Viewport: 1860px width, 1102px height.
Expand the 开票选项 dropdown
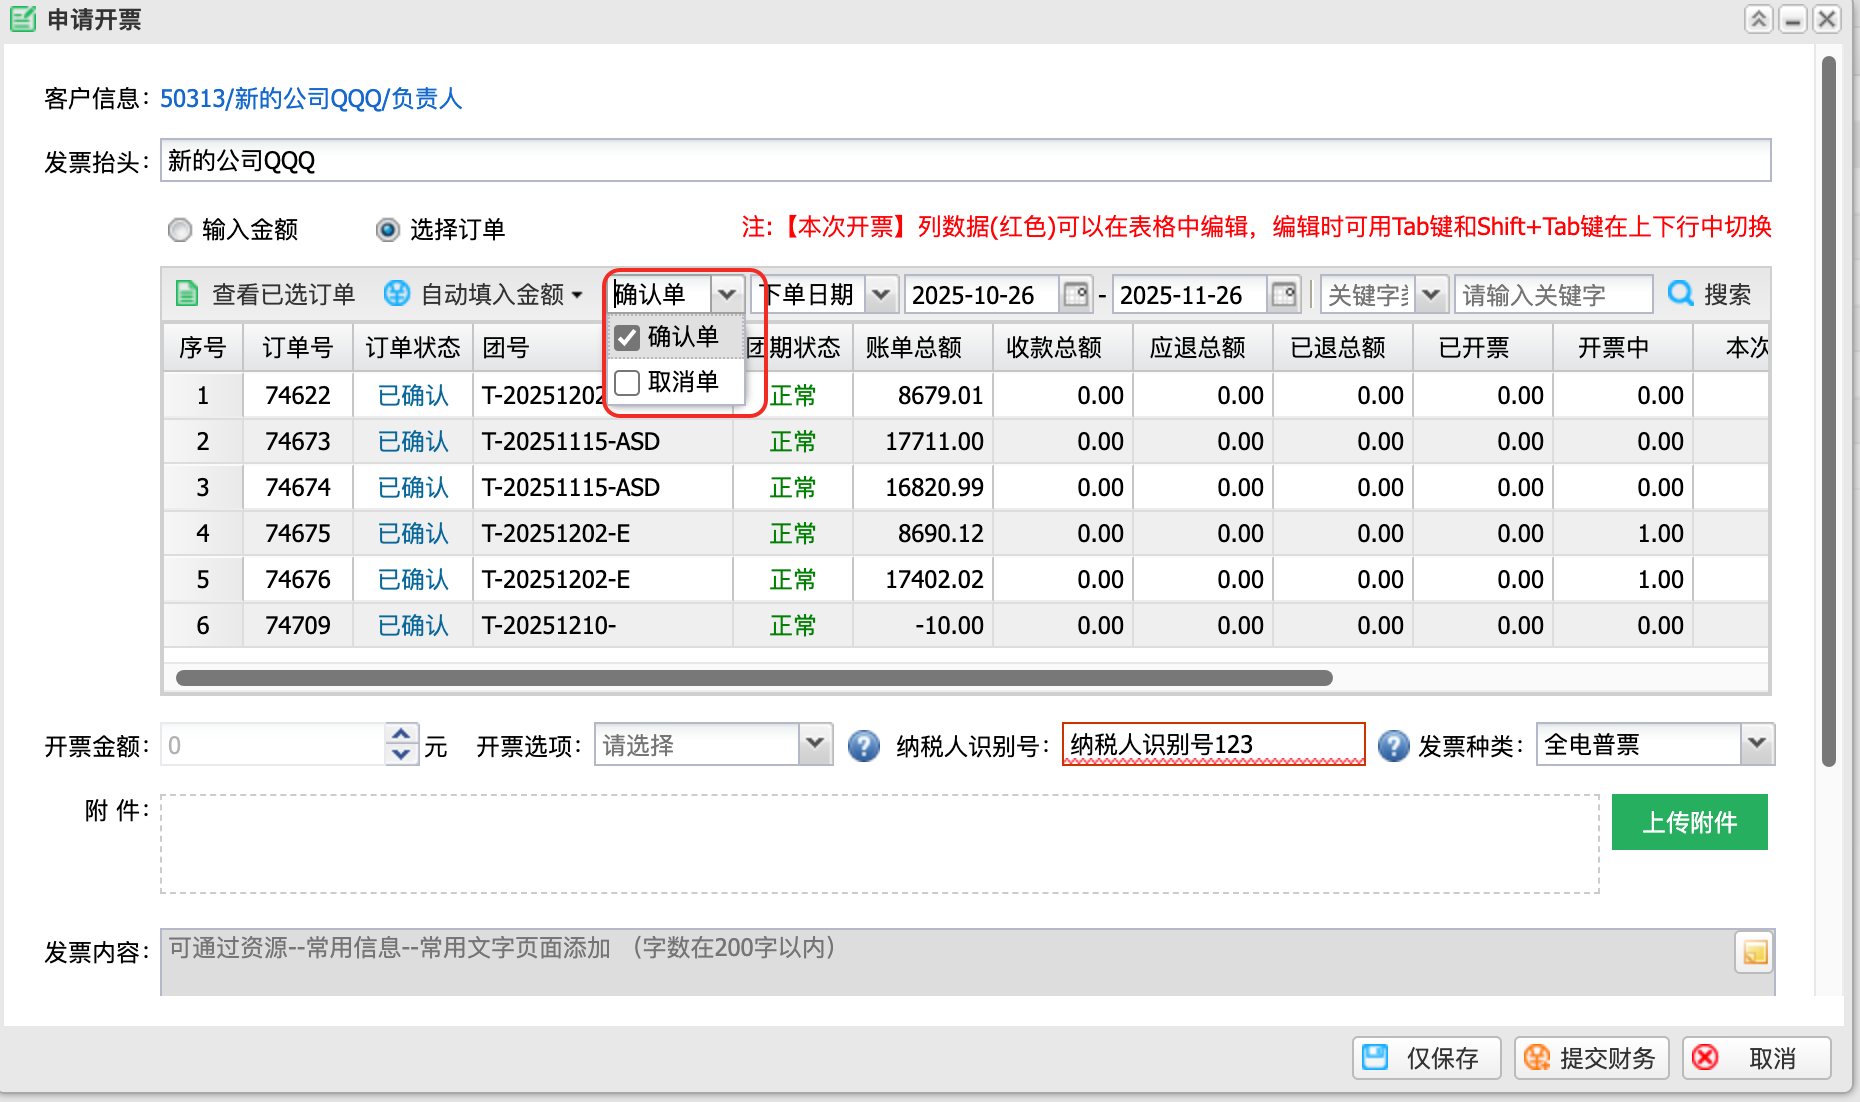tap(815, 745)
